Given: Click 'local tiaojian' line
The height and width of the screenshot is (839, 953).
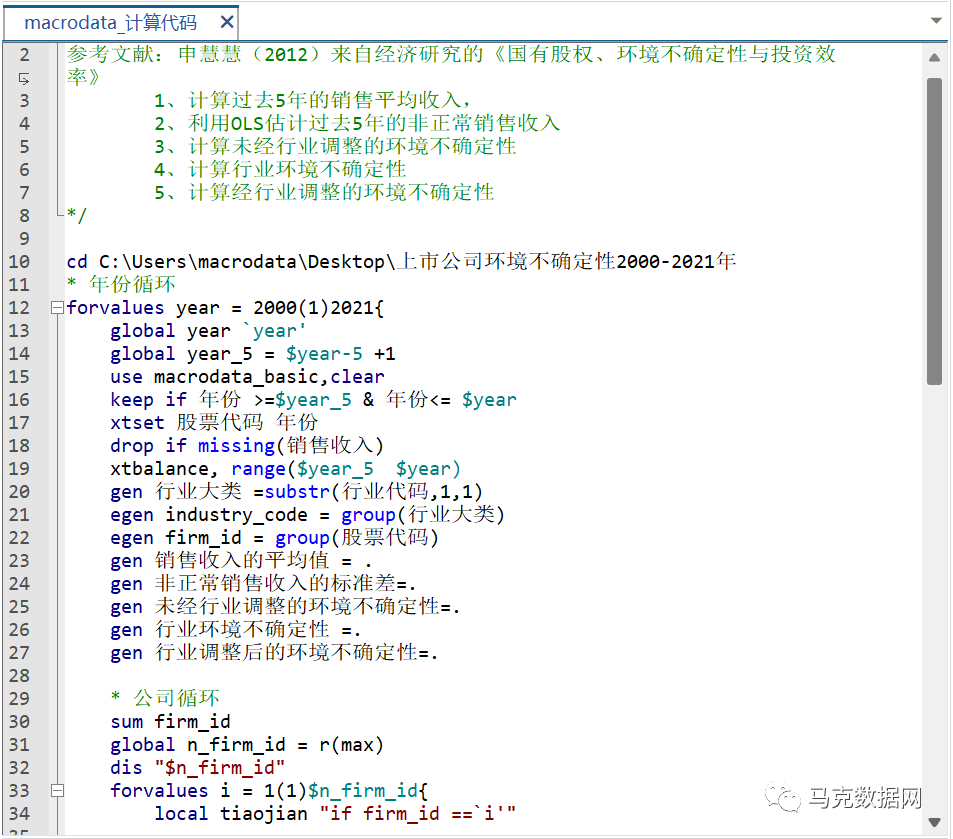Looking at the screenshot, I should click(x=335, y=813).
